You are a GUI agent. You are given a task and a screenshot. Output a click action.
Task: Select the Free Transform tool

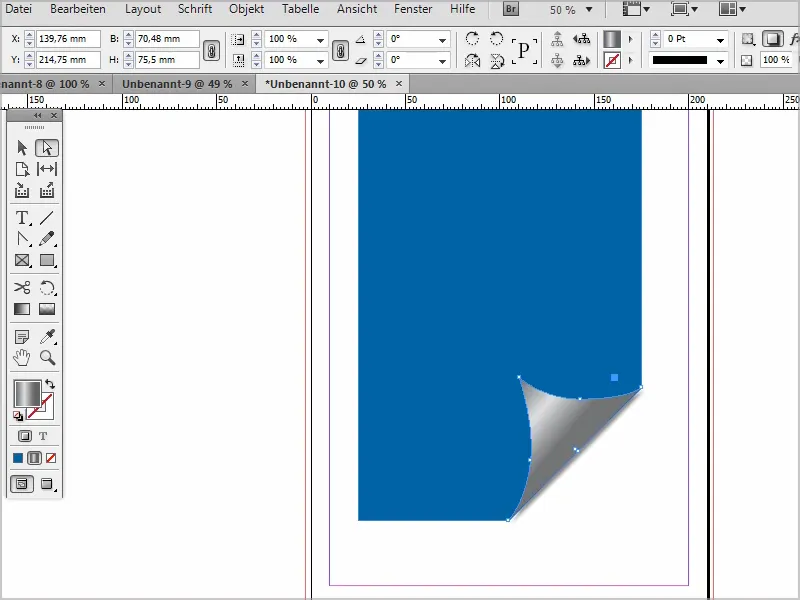(47, 288)
